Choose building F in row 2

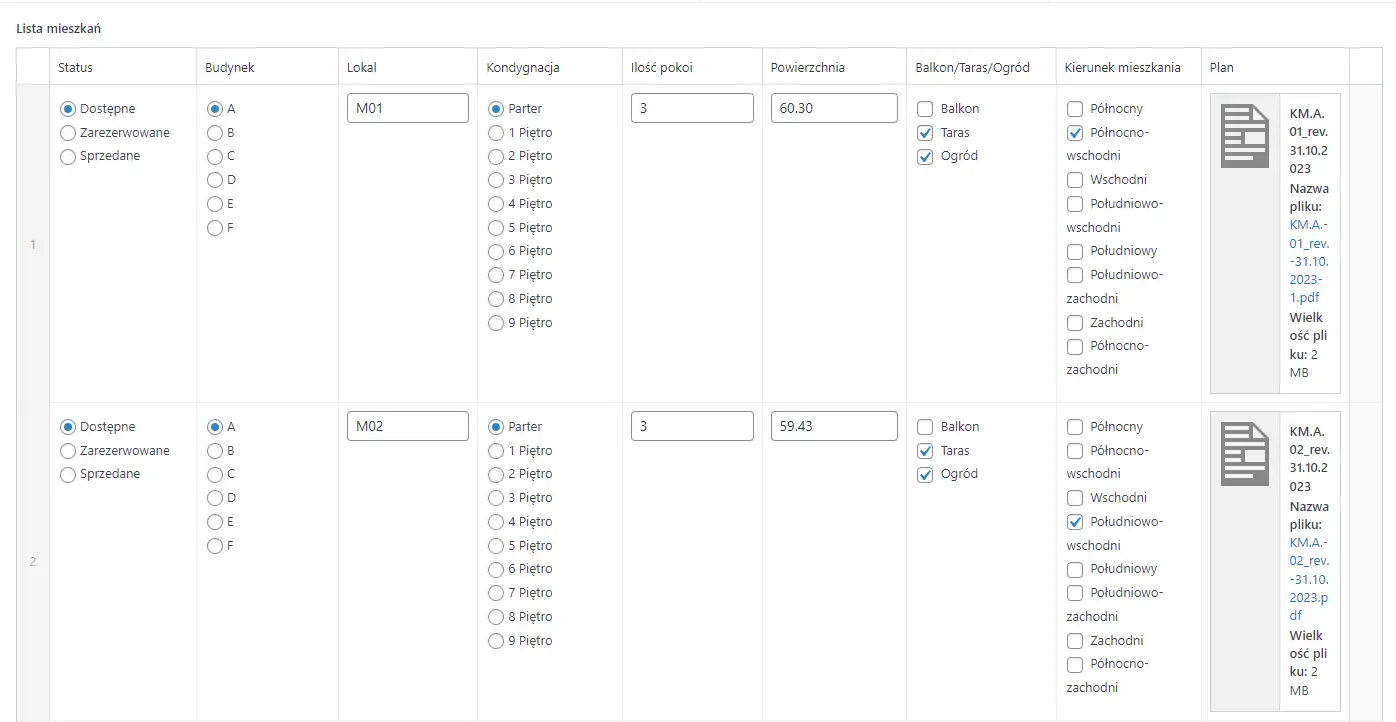click(215, 546)
